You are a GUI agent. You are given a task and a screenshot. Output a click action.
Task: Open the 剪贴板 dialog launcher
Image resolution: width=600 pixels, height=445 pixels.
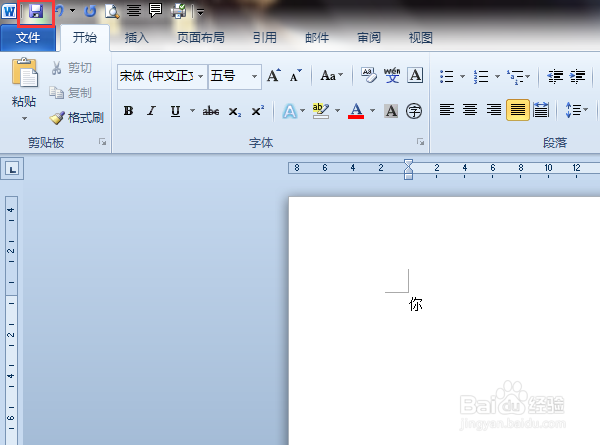point(102,142)
